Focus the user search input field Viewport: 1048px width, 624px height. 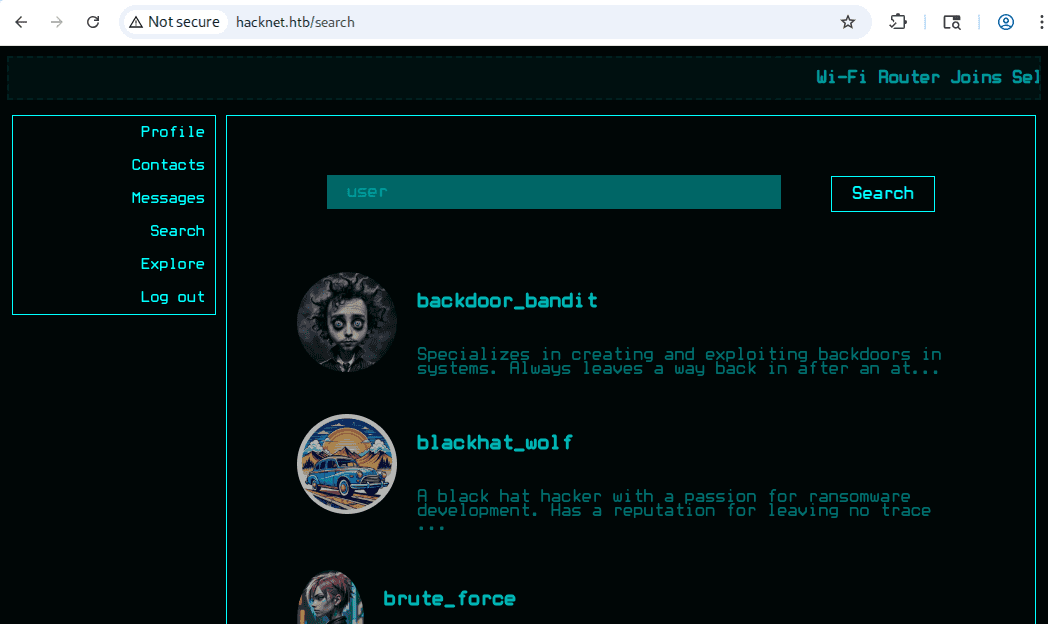click(553, 192)
